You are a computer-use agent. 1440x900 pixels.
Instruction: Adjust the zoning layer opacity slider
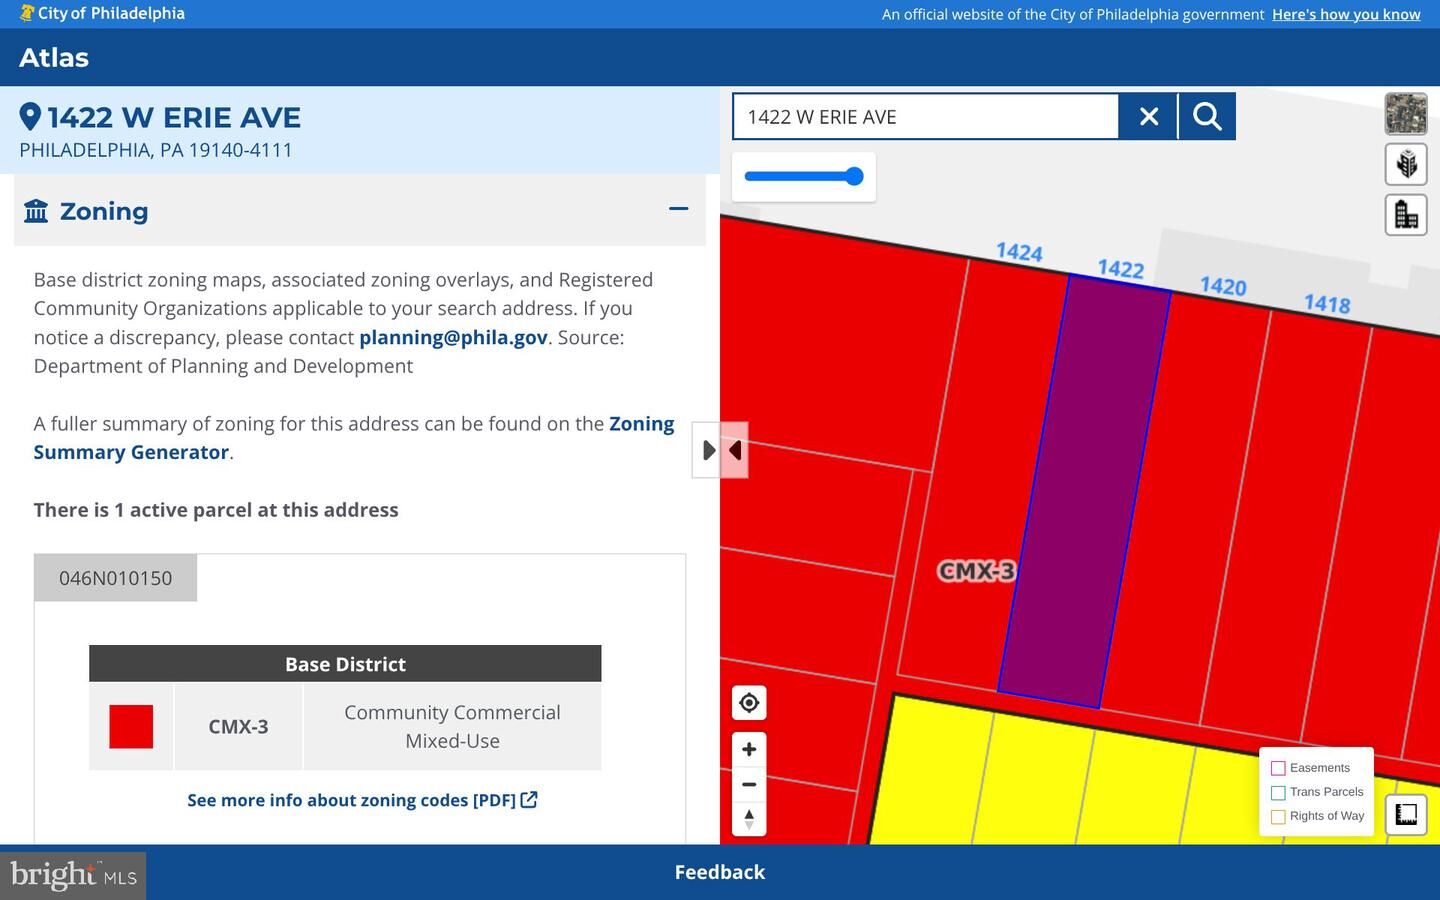pos(804,177)
